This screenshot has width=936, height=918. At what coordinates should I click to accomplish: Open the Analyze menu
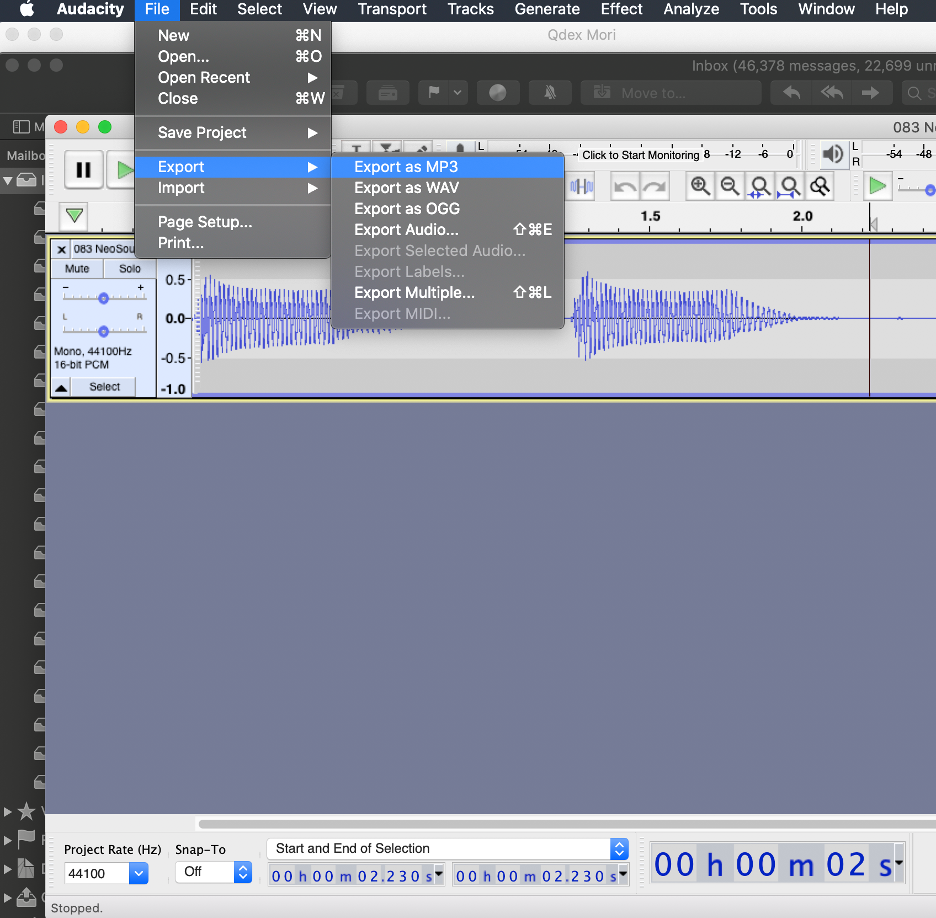(691, 9)
